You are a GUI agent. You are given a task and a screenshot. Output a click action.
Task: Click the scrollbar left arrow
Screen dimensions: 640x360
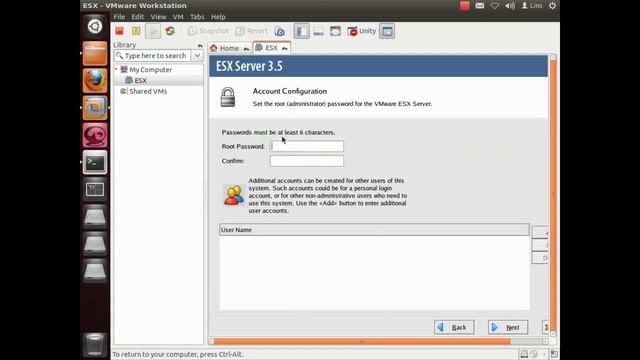[x=211, y=342]
